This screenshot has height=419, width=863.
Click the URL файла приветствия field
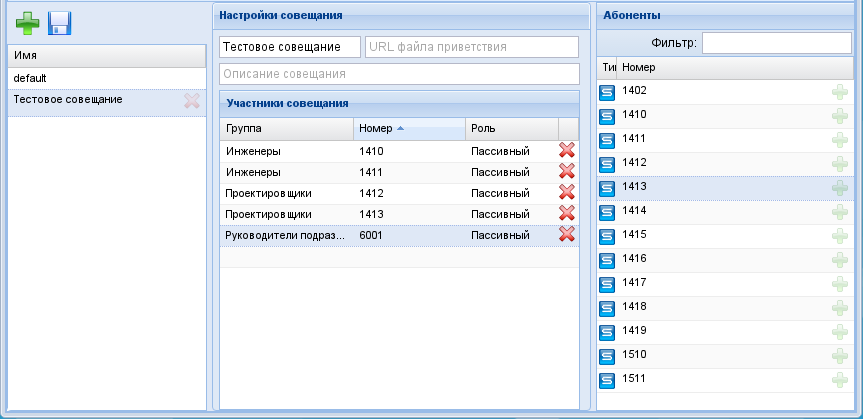pyautogui.click(x=471, y=47)
